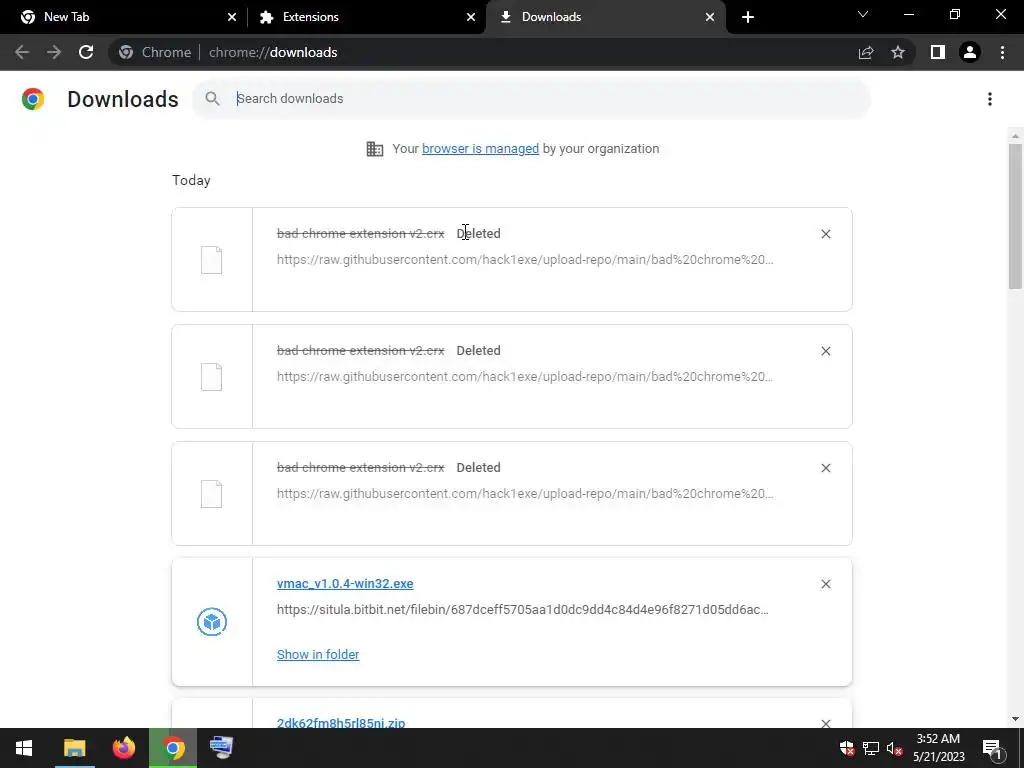
Task: Open the side panel icon
Action: pos(938,52)
